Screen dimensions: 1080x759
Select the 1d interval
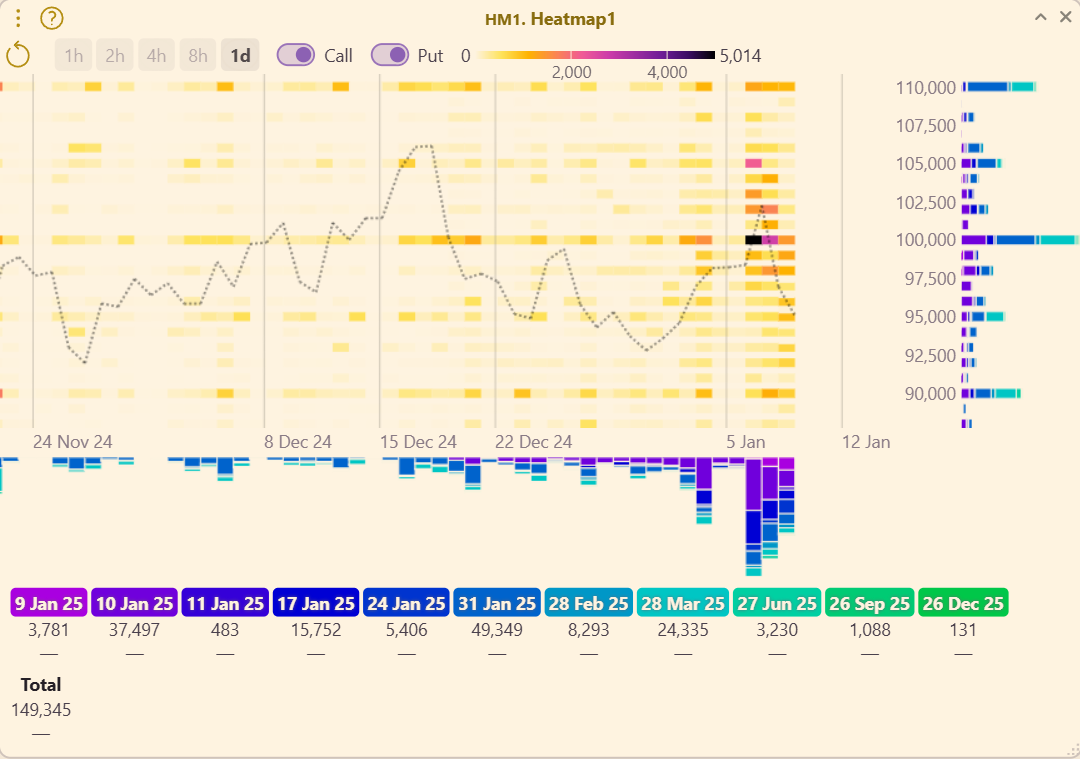point(240,55)
